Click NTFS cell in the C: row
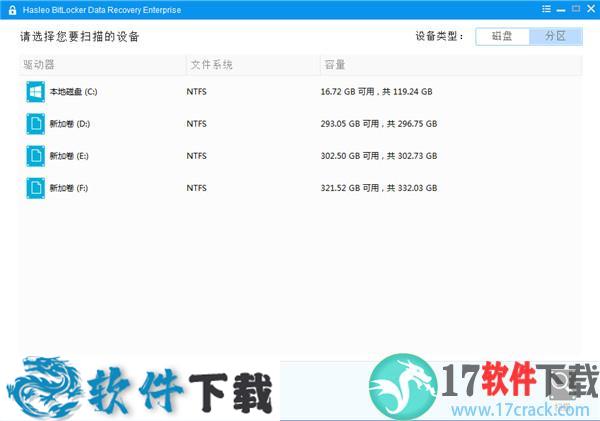The image size is (600, 421). pos(197,92)
